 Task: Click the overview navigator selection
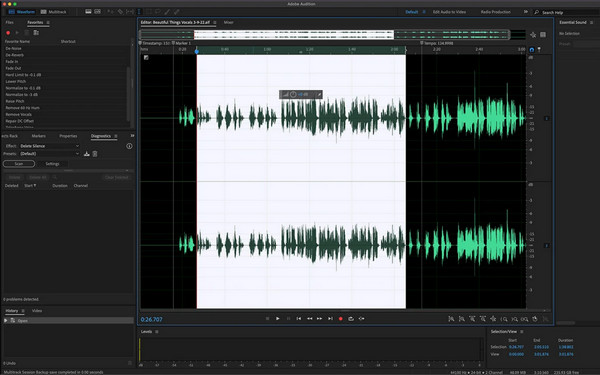coord(294,35)
